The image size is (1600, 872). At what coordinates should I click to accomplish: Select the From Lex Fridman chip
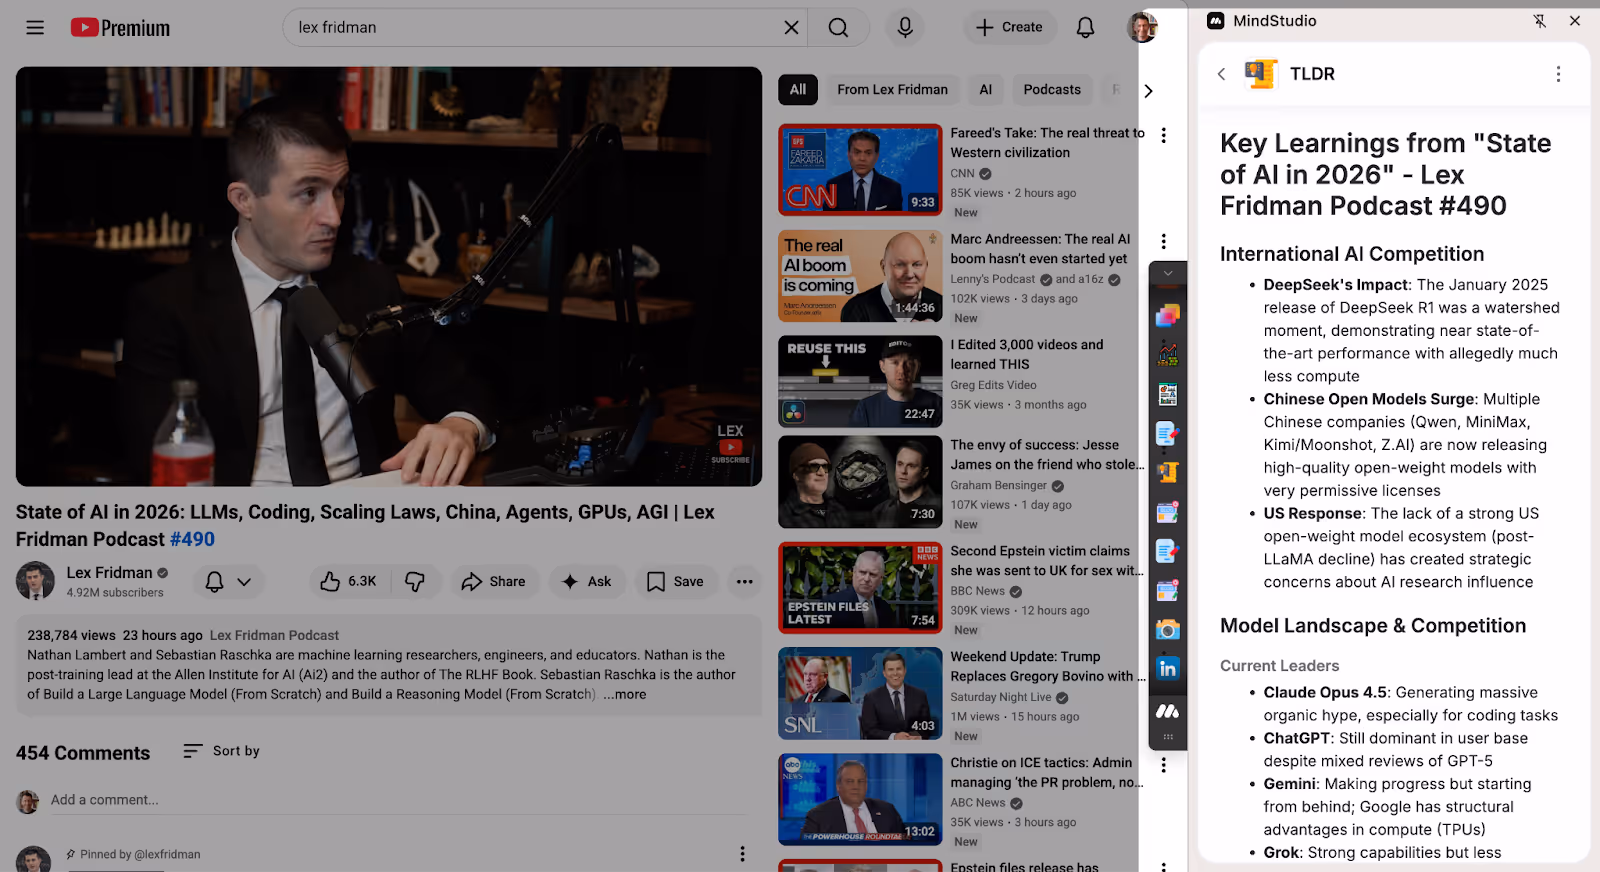(x=893, y=90)
